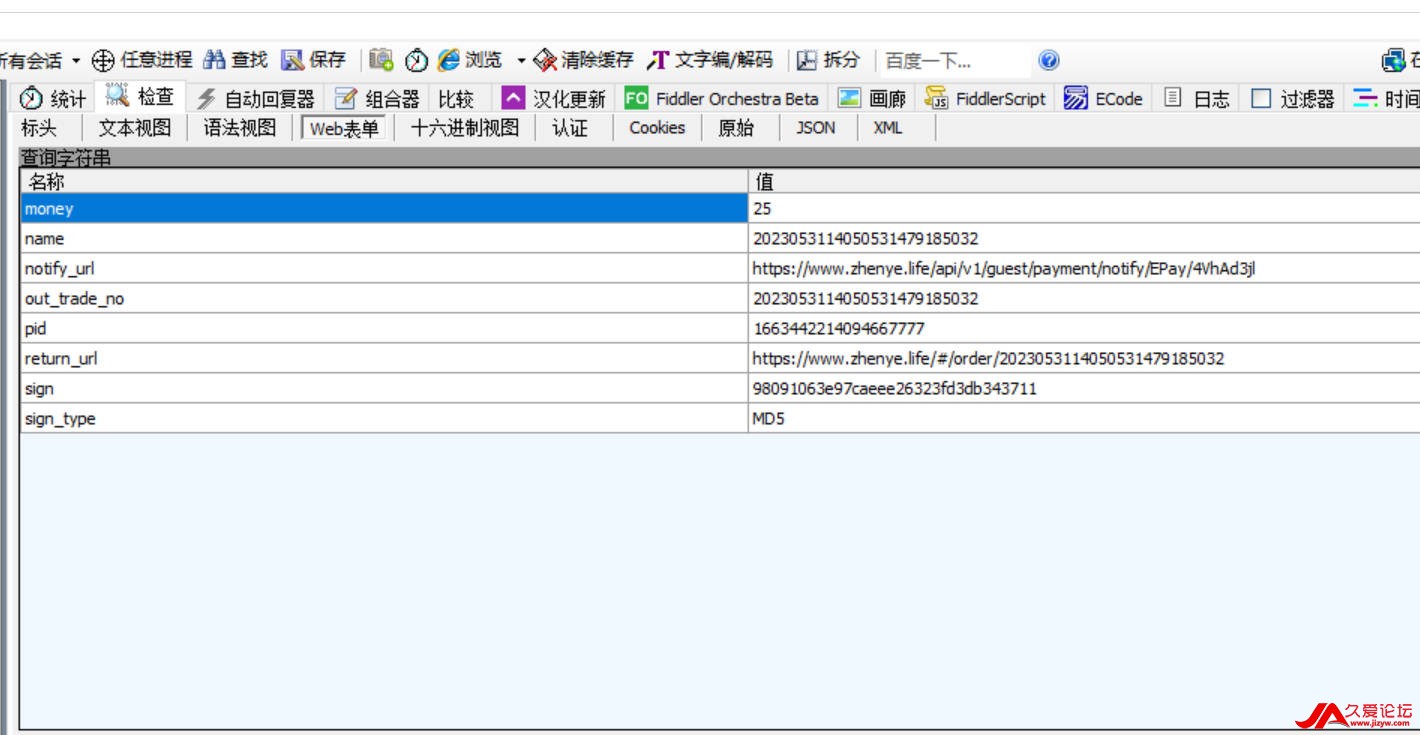The height and width of the screenshot is (735, 1420).
Task: Switch to the 画廊 gallery tab
Action: coord(872,98)
